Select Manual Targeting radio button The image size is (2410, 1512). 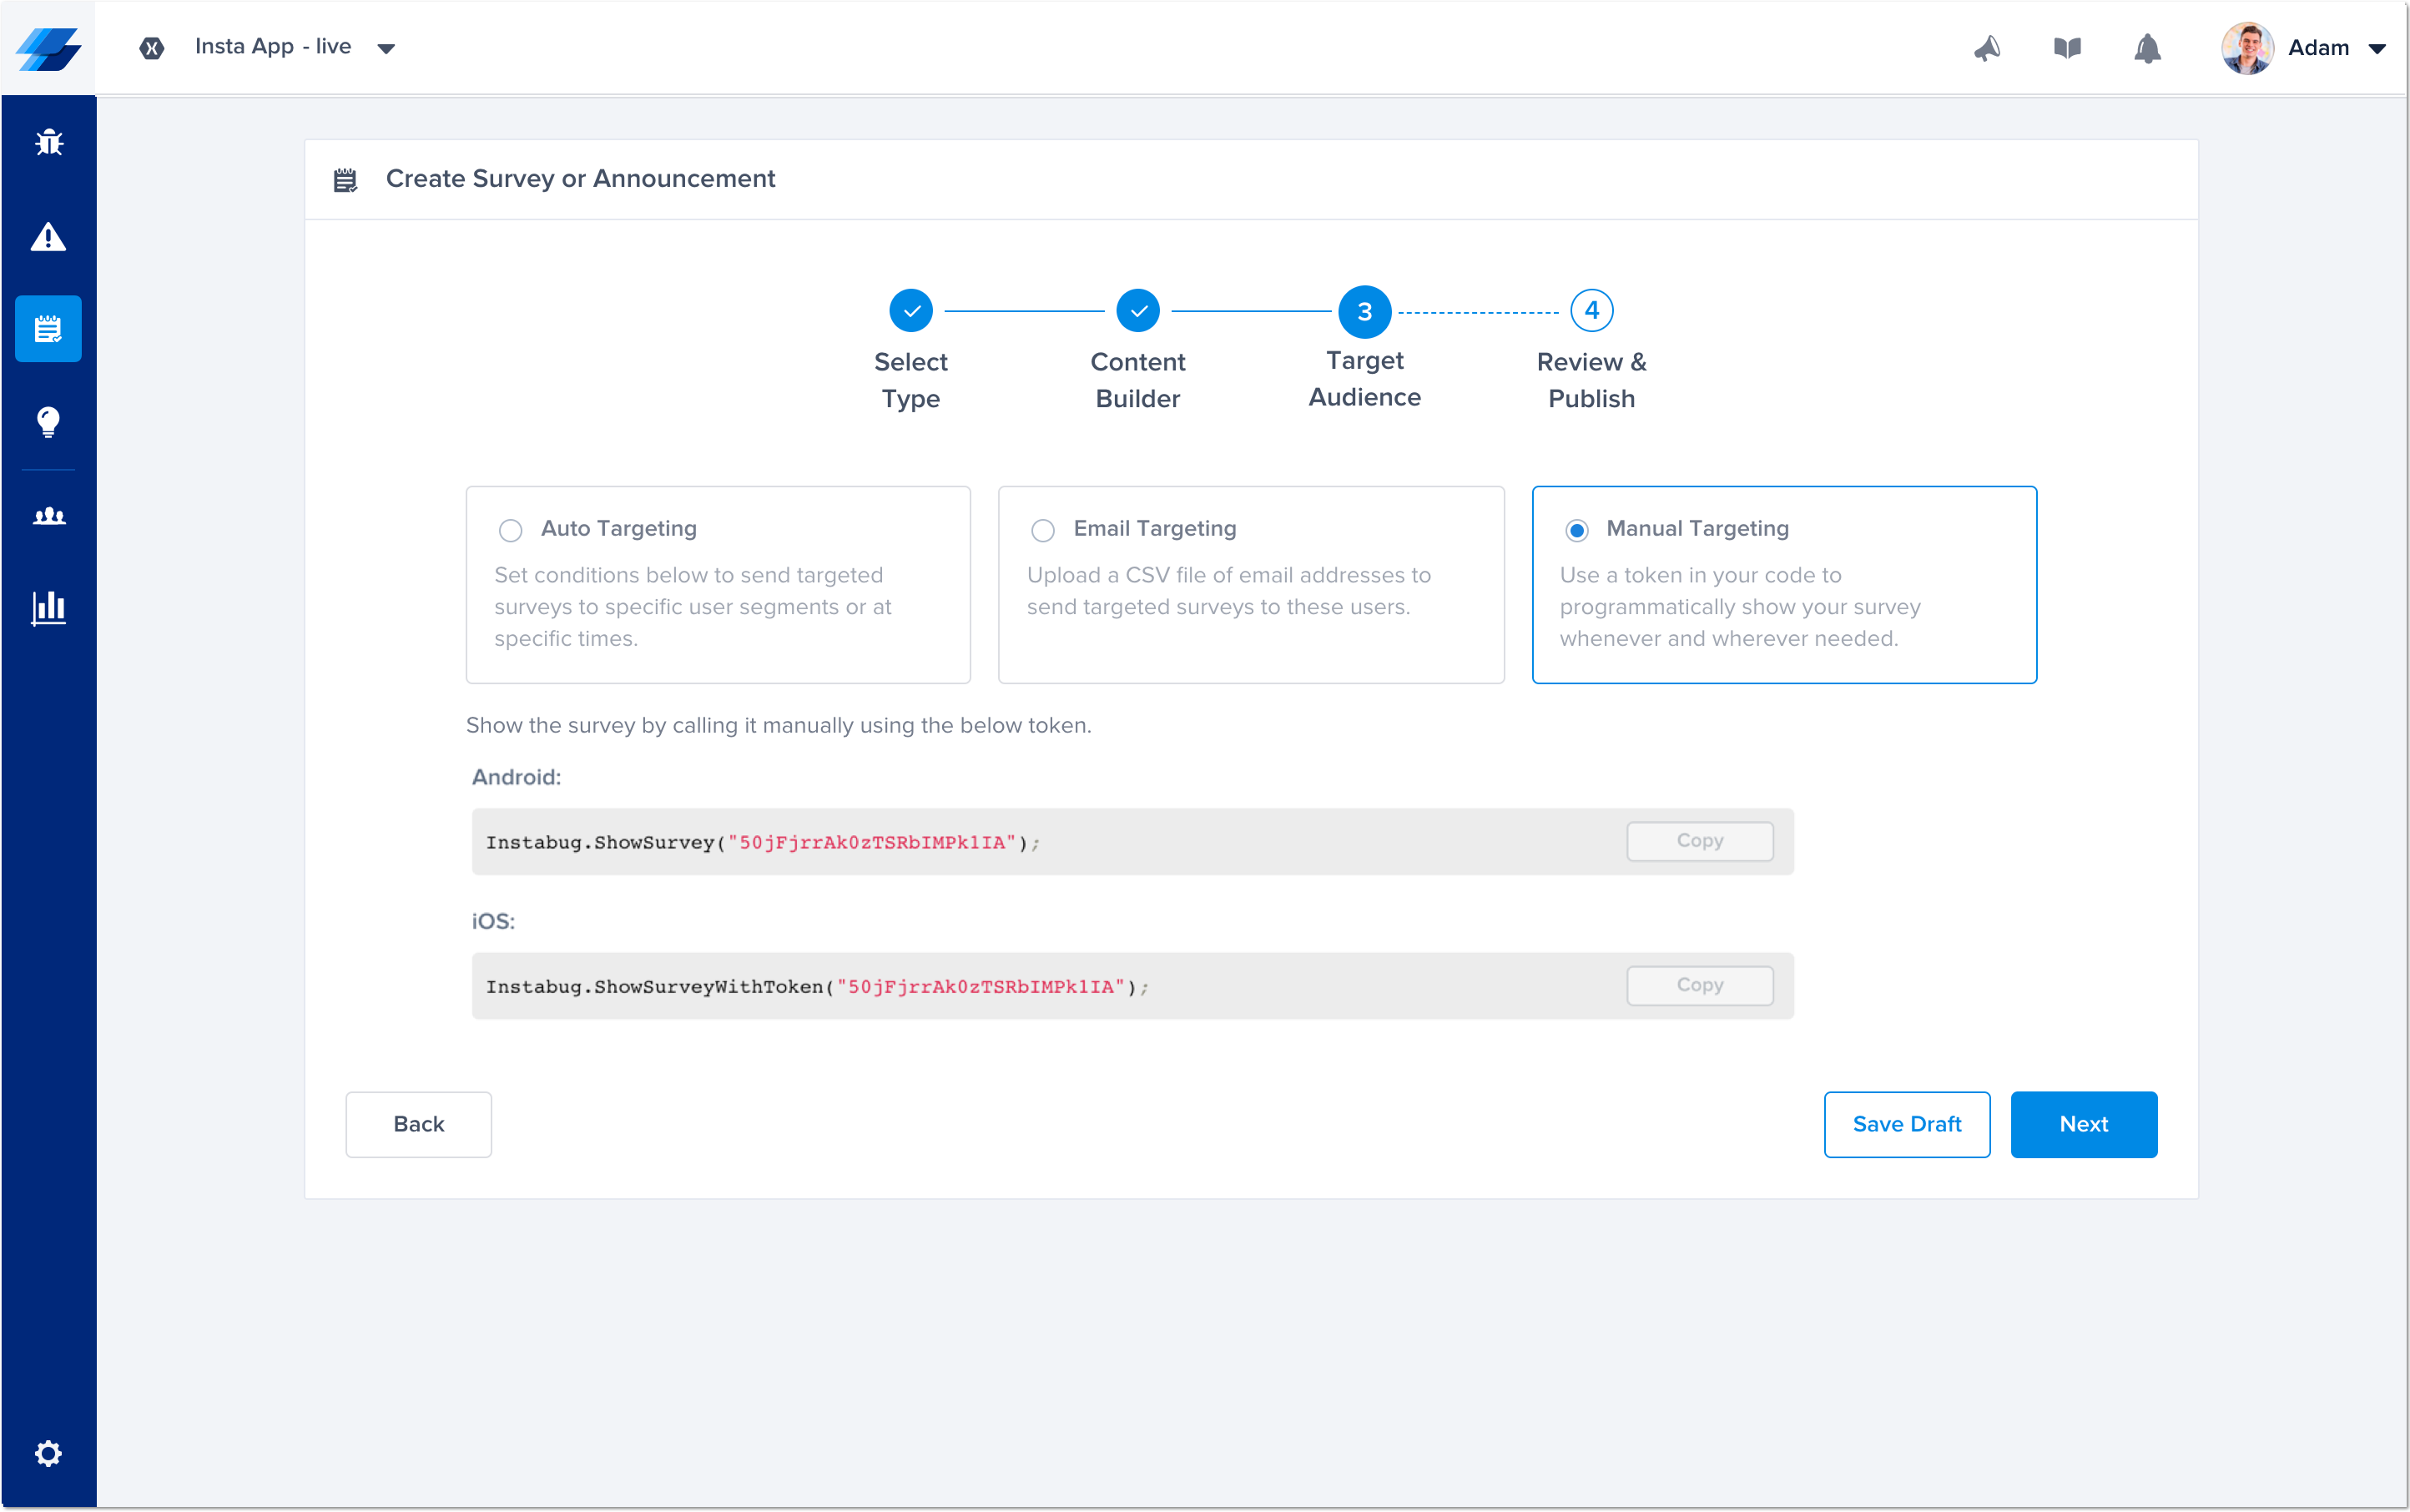click(1576, 530)
